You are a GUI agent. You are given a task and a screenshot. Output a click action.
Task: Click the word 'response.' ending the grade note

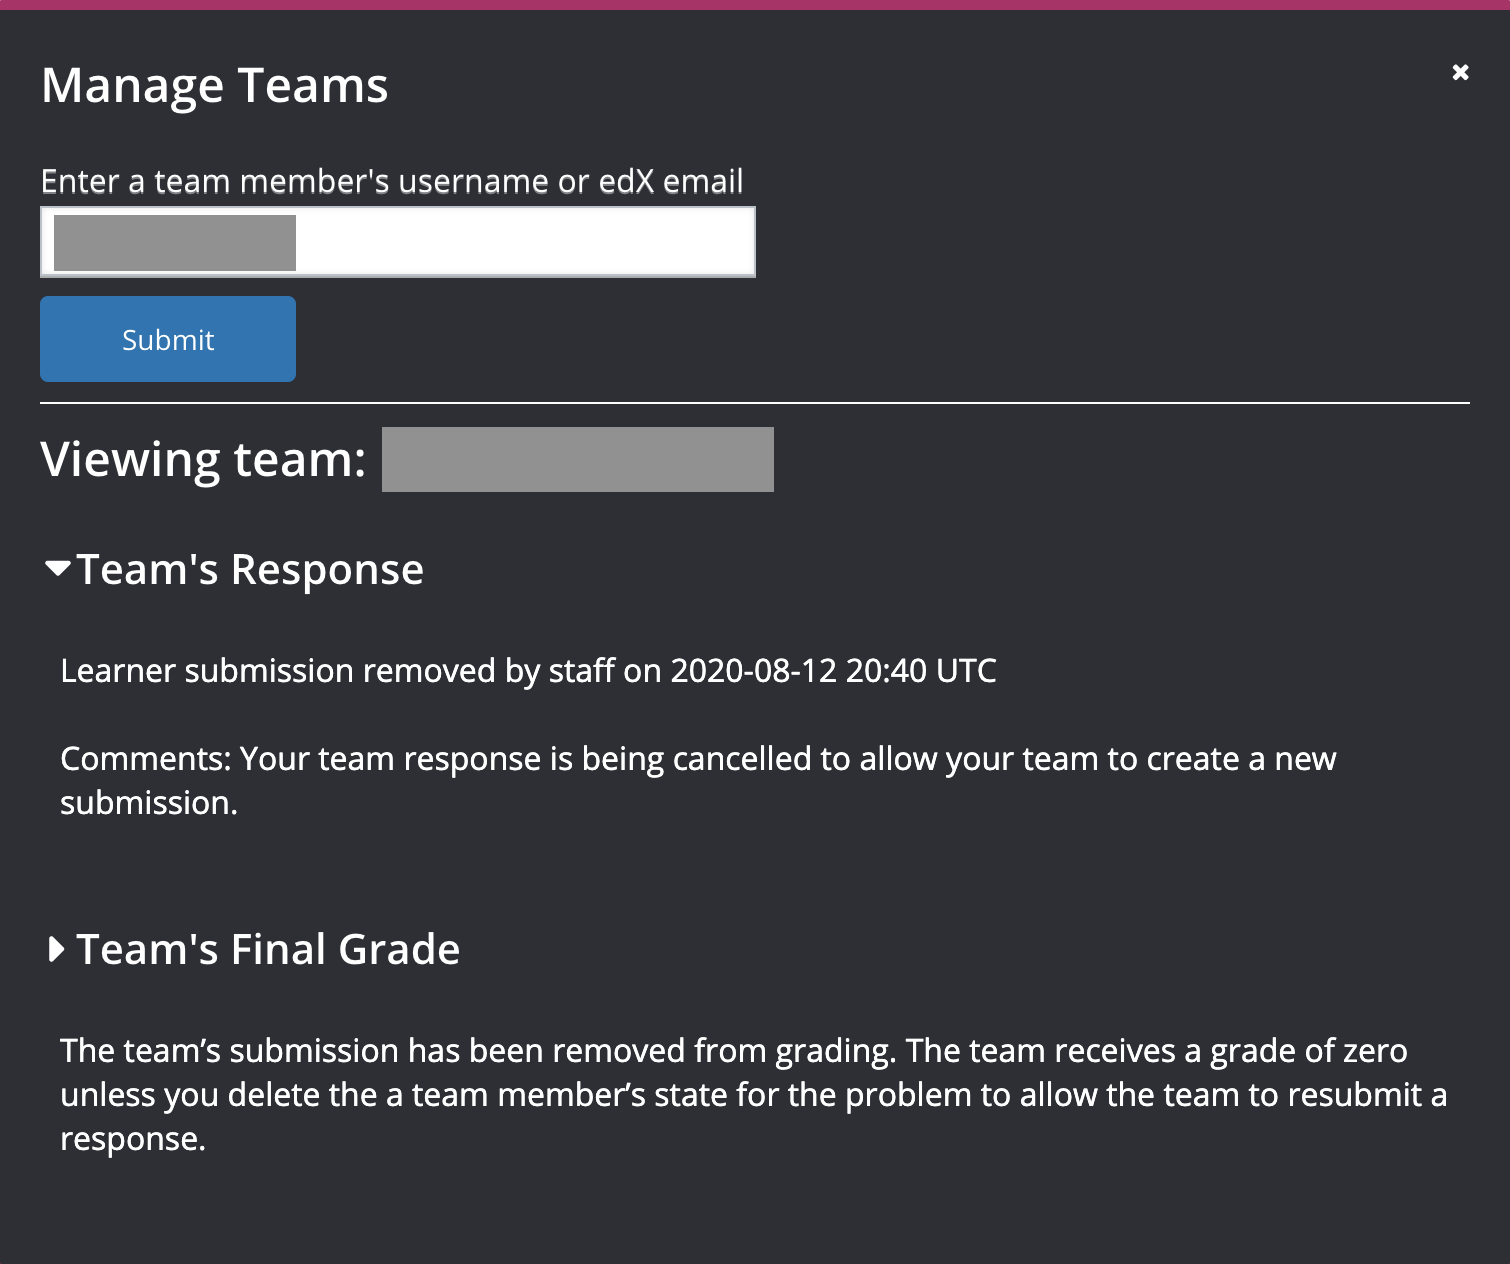[133, 1139]
